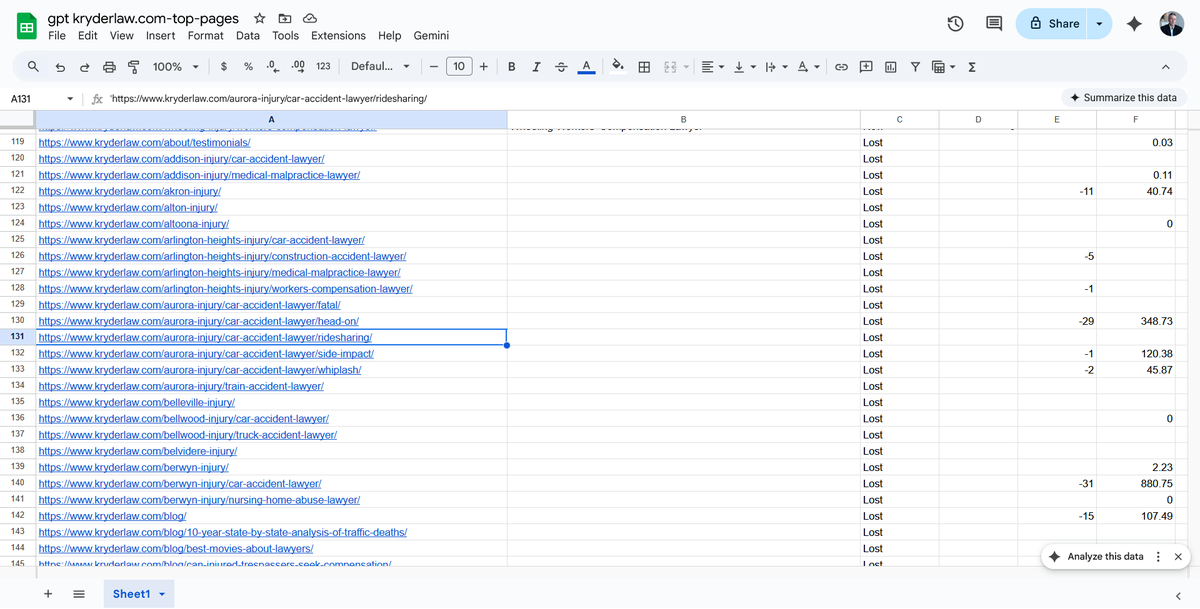The width and height of the screenshot is (1200, 609).
Task: Open table views dropdown
Action: click(943, 67)
